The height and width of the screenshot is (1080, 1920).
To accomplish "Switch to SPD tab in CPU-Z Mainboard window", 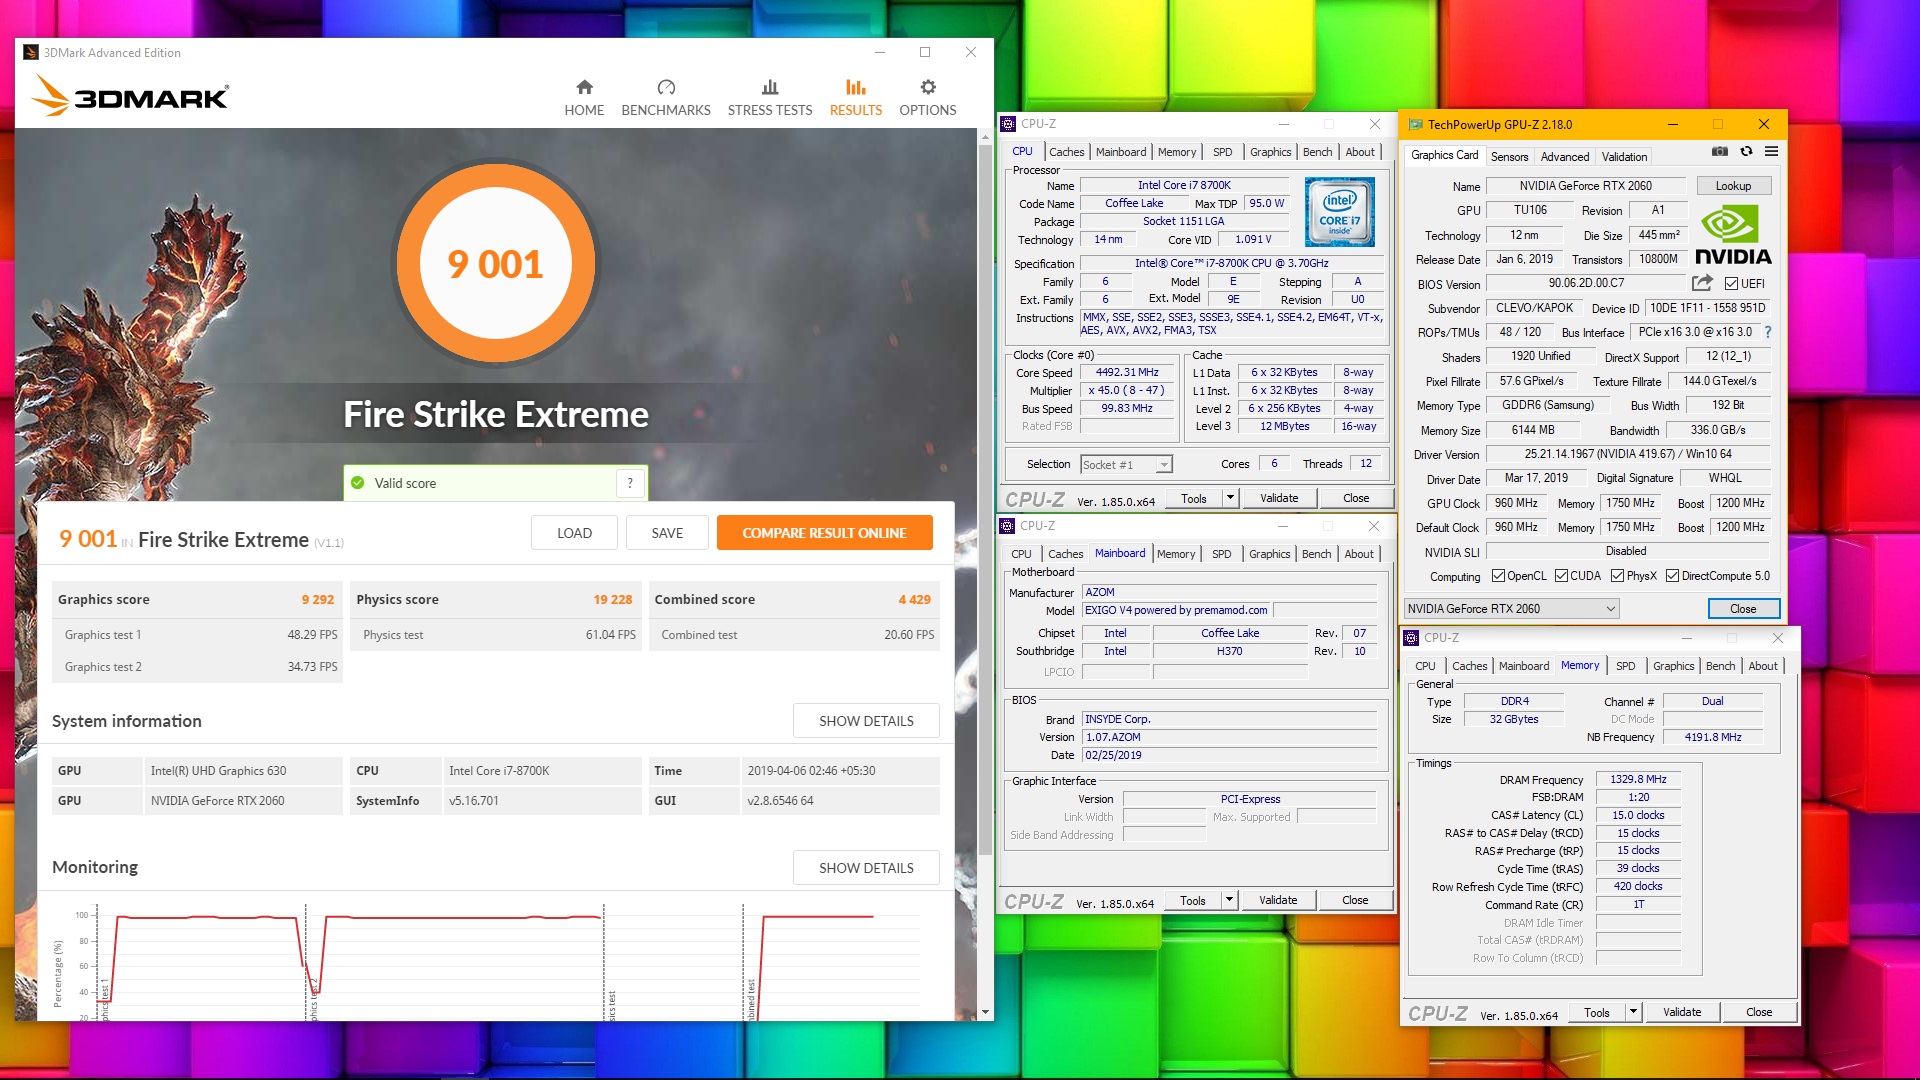I will click(1221, 554).
